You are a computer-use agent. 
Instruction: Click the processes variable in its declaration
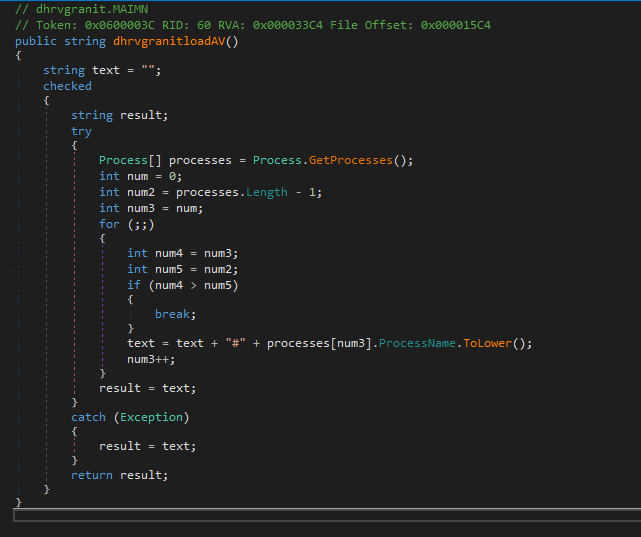200,160
